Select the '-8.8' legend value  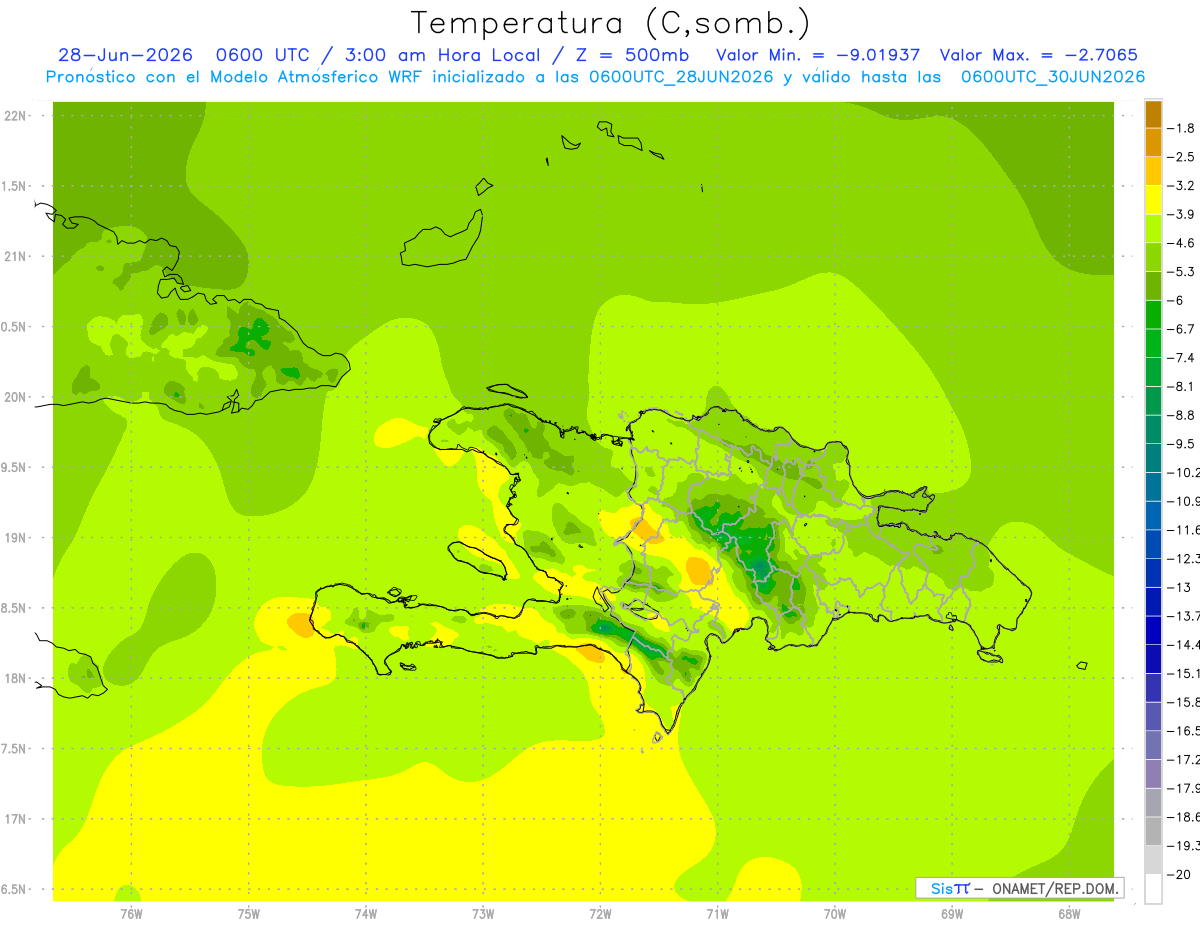pos(1182,415)
